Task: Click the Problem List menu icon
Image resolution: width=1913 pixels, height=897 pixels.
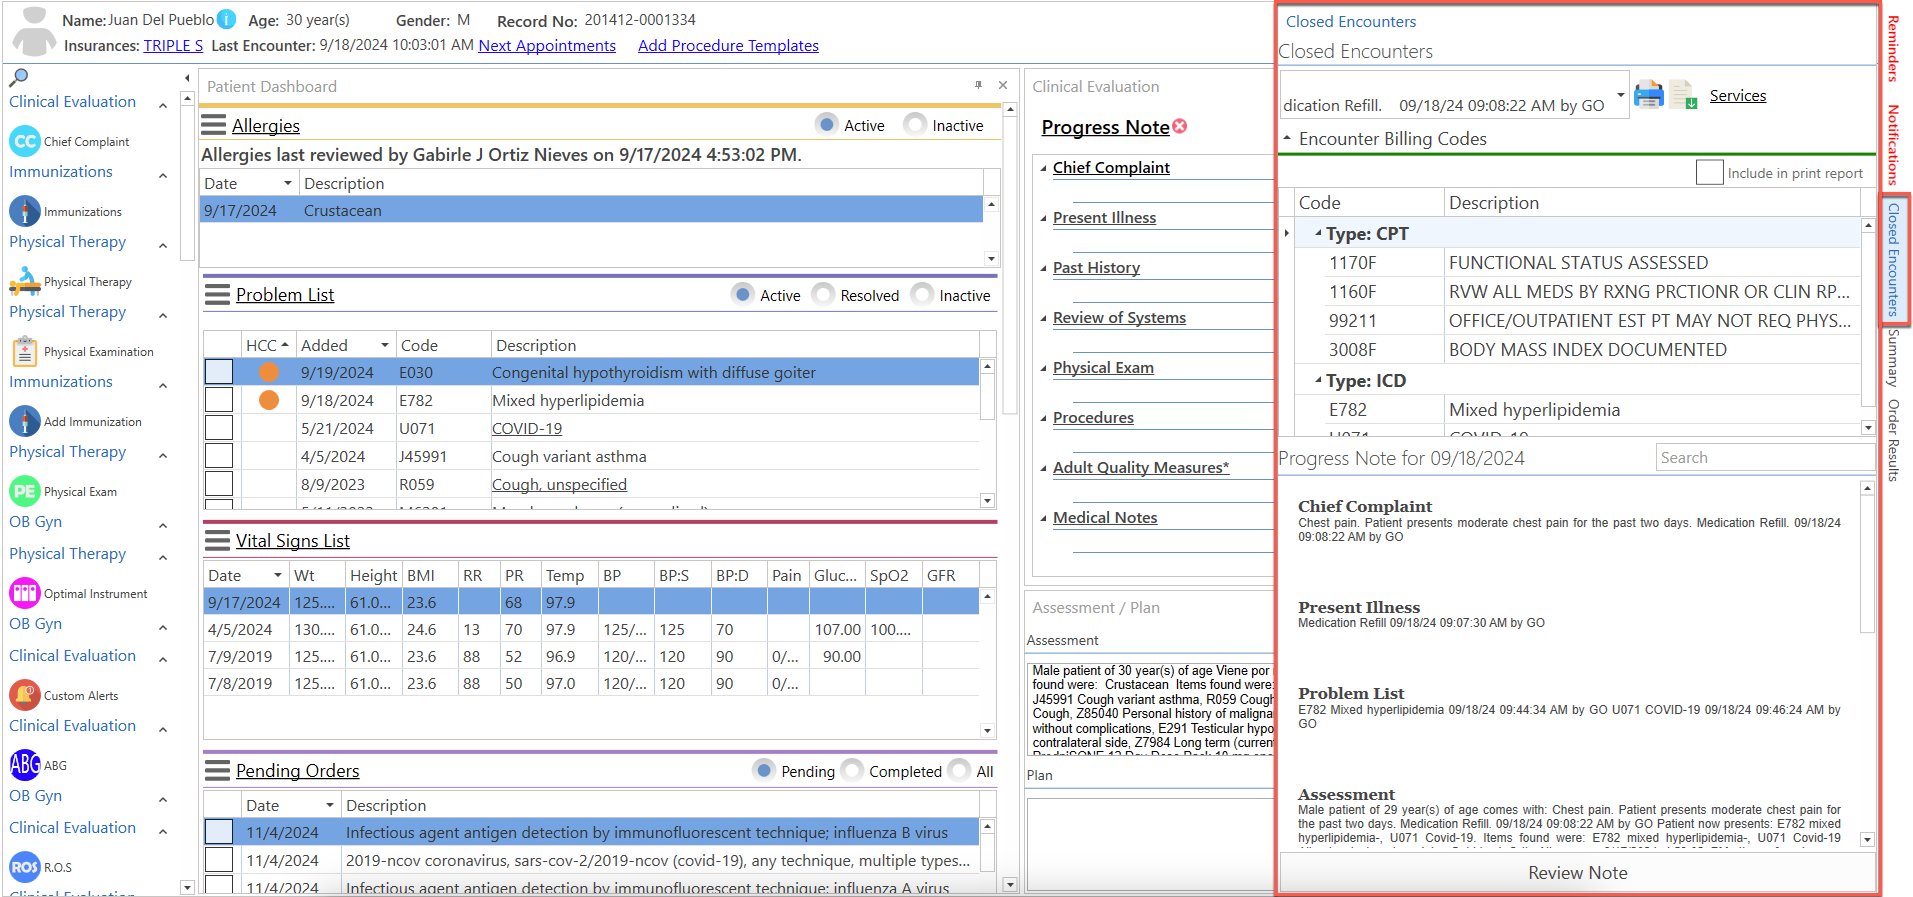Action: click(217, 294)
